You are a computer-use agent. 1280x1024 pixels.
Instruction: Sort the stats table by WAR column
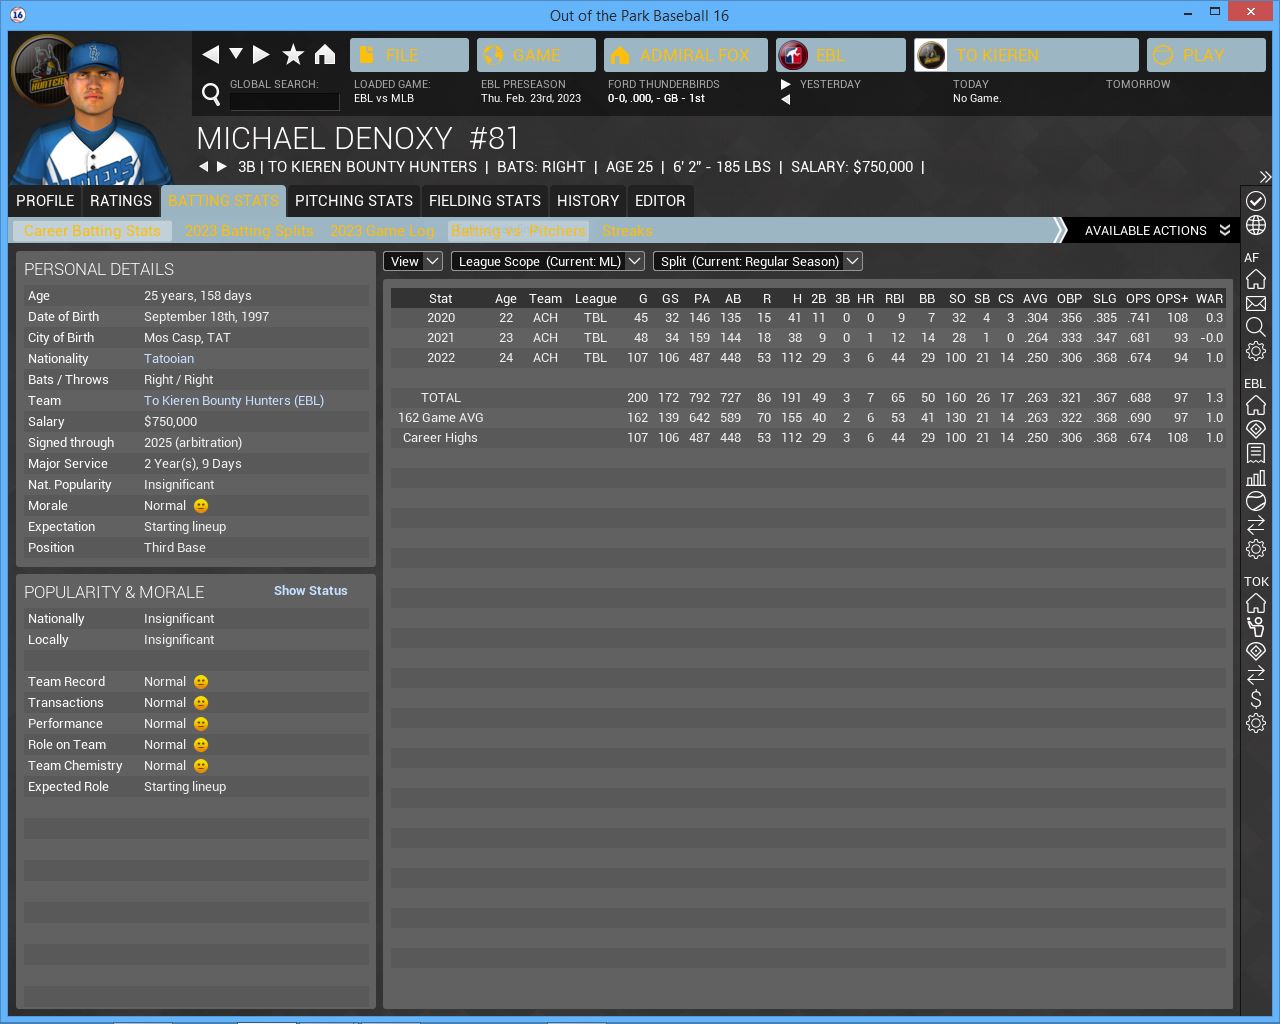(x=1209, y=298)
